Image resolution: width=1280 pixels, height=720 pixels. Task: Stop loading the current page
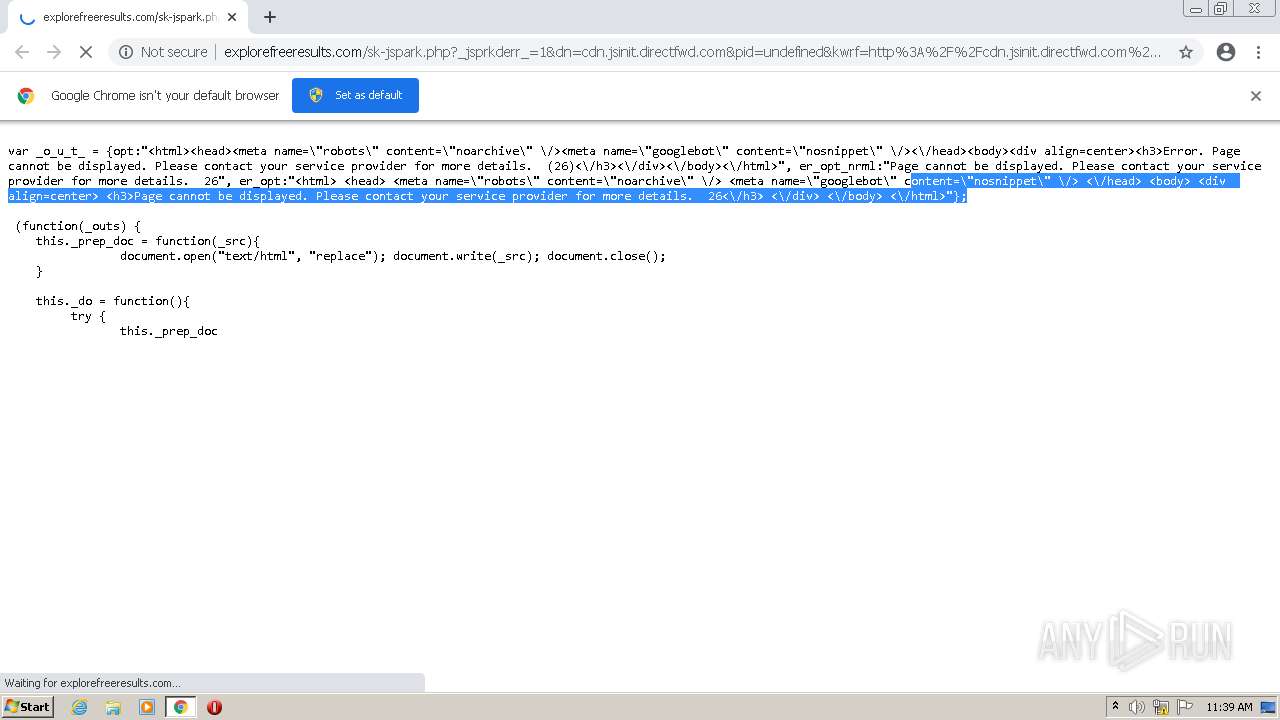[86, 52]
